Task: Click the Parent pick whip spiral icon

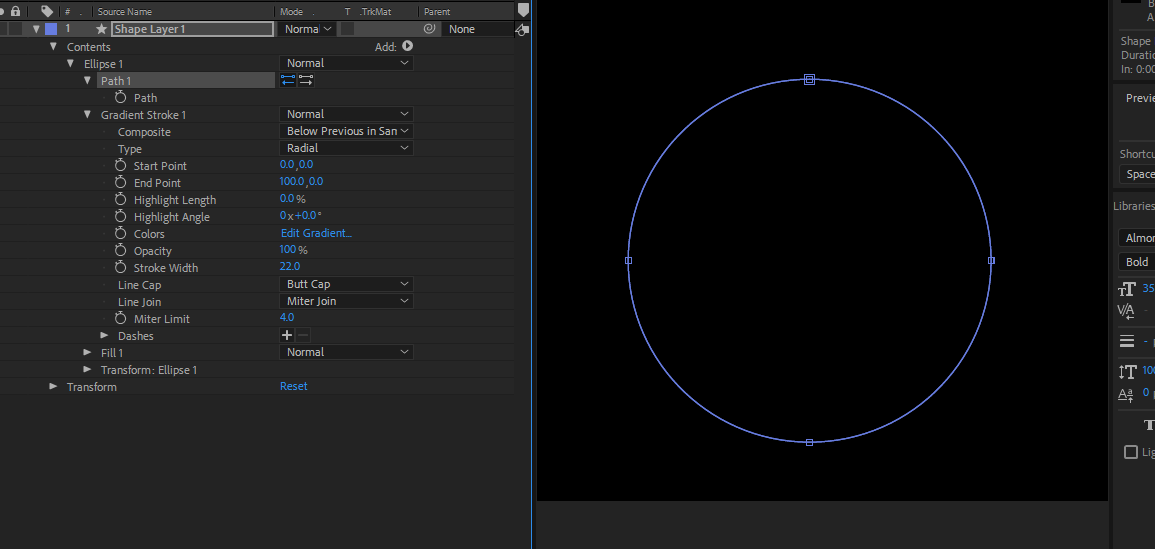Action: (x=429, y=29)
